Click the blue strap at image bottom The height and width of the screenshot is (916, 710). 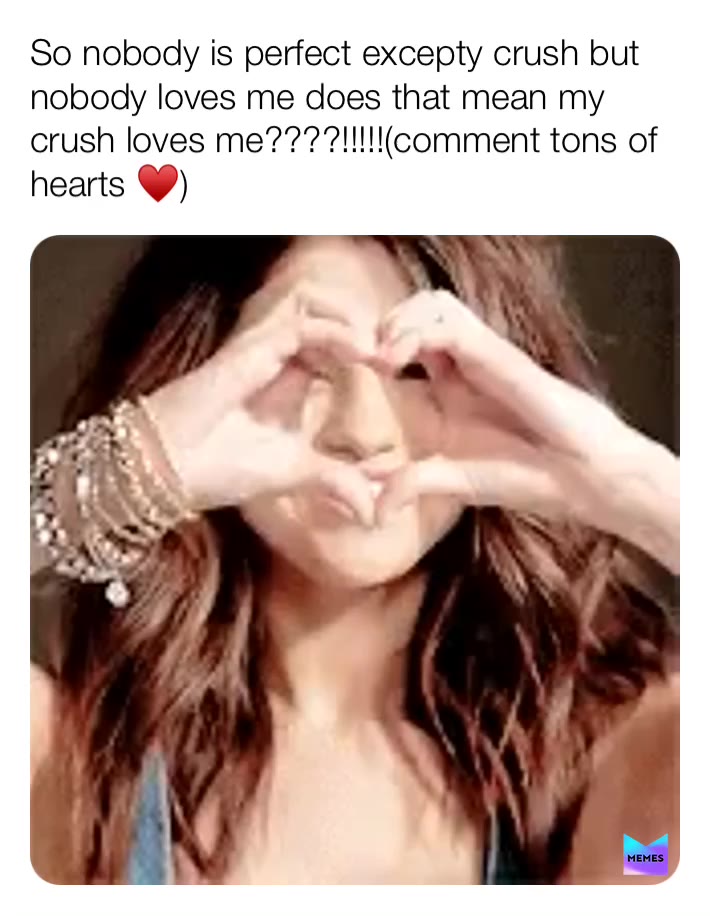pos(155,820)
